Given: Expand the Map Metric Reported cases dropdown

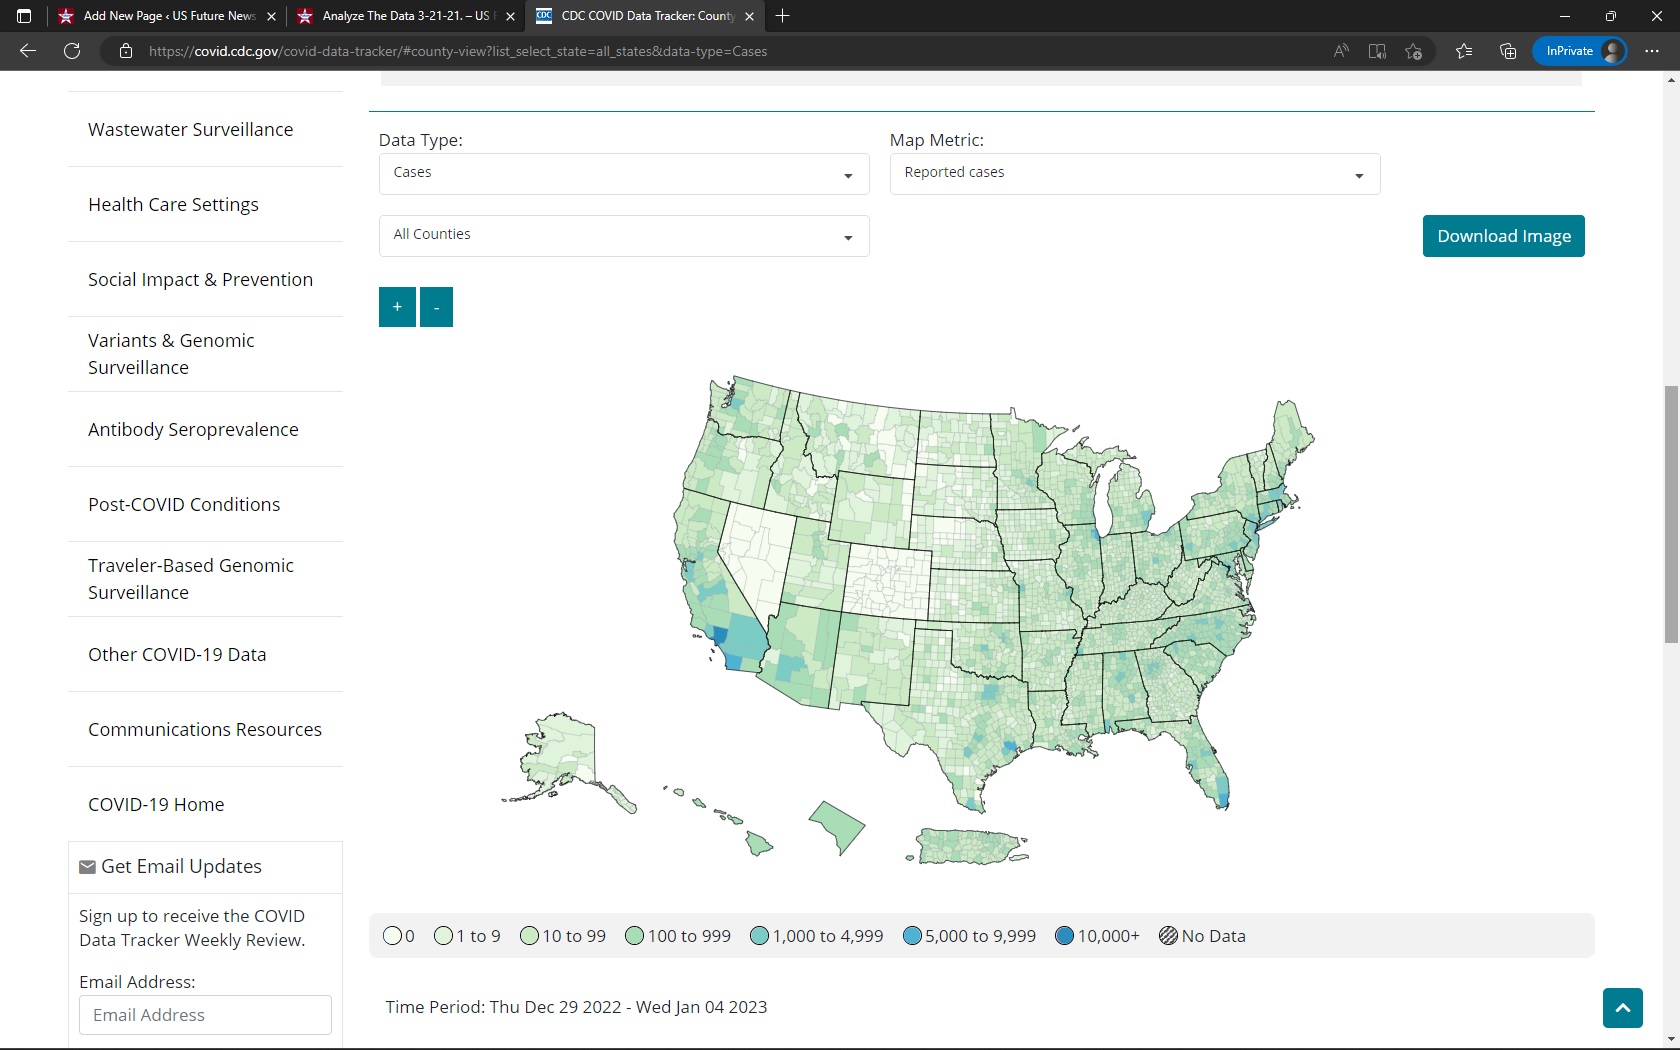Looking at the screenshot, I should tap(1134, 174).
